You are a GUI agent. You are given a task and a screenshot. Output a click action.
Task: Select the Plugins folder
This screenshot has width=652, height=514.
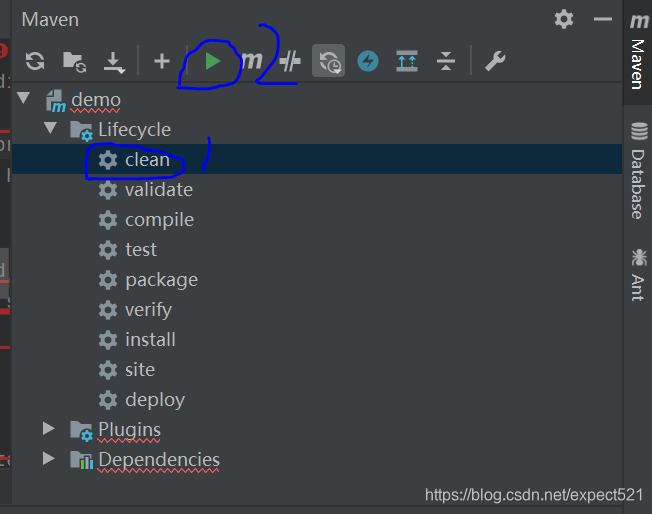click(129, 430)
